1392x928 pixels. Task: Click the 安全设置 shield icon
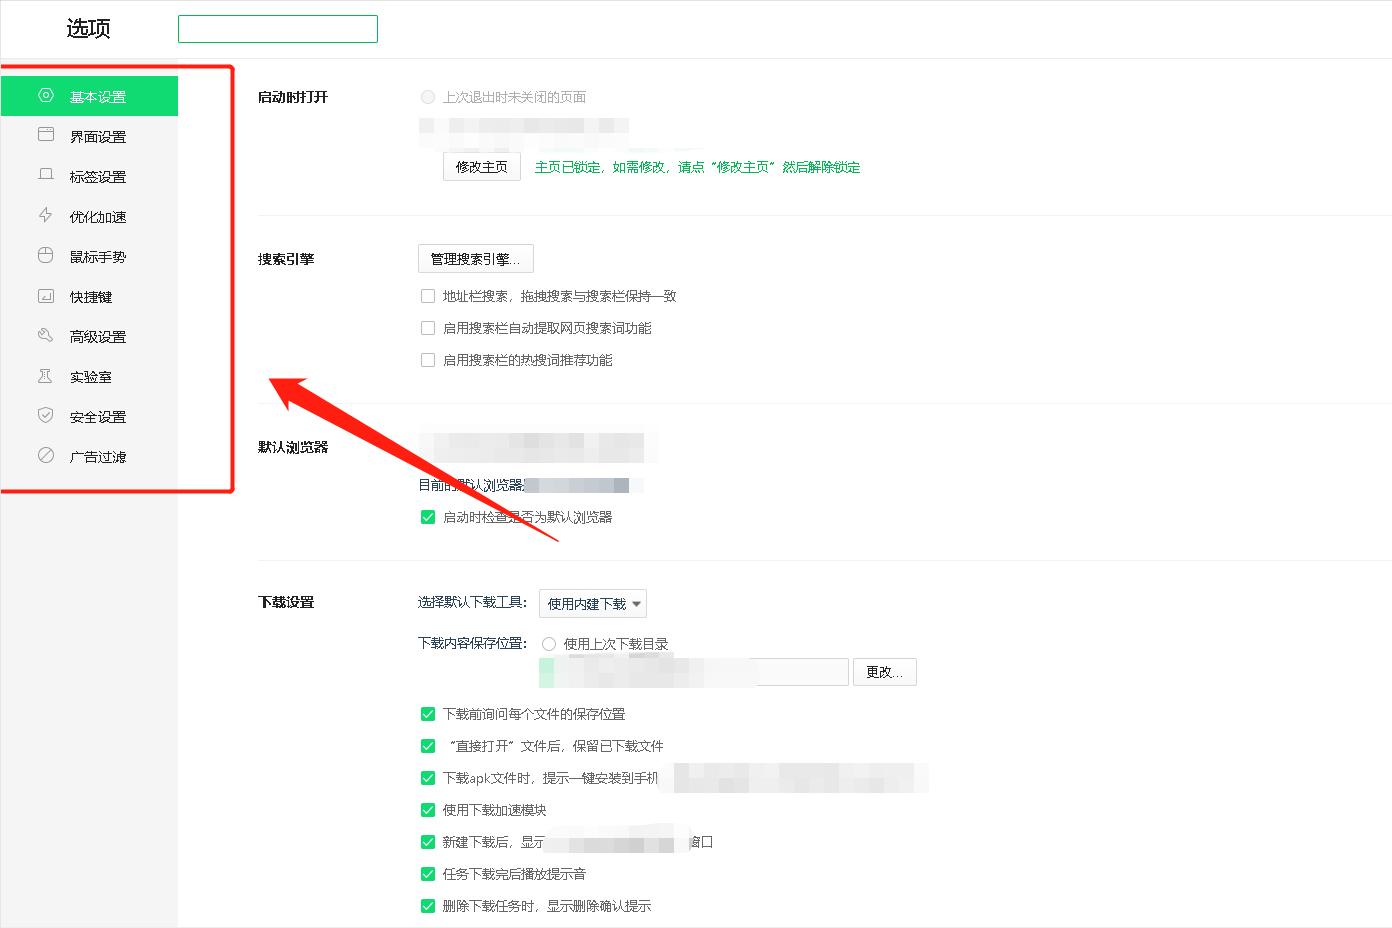pos(46,415)
